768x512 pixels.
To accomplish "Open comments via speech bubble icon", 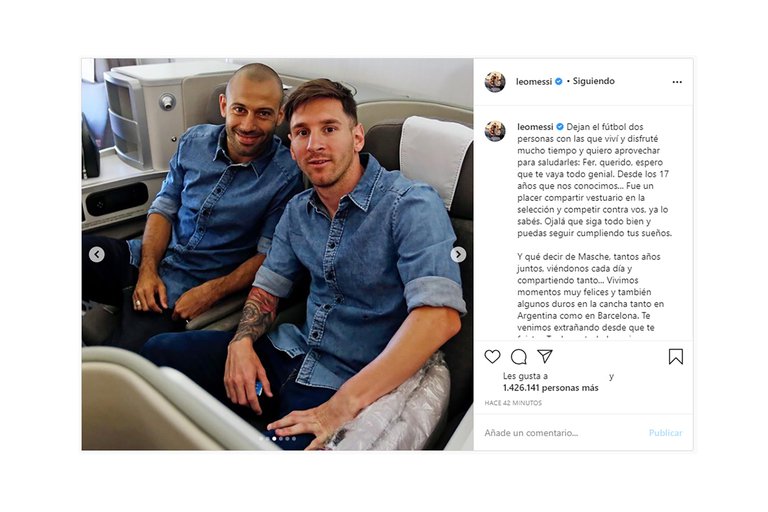I will click(x=519, y=357).
